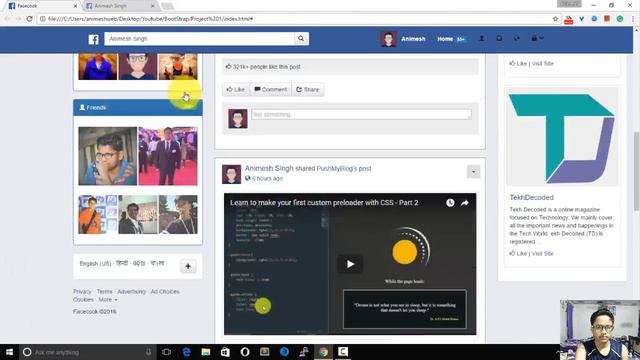Viewport: 640px width, 360px height.
Task: Click the Watch later clock icon on video
Action: [x=450, y=203]
